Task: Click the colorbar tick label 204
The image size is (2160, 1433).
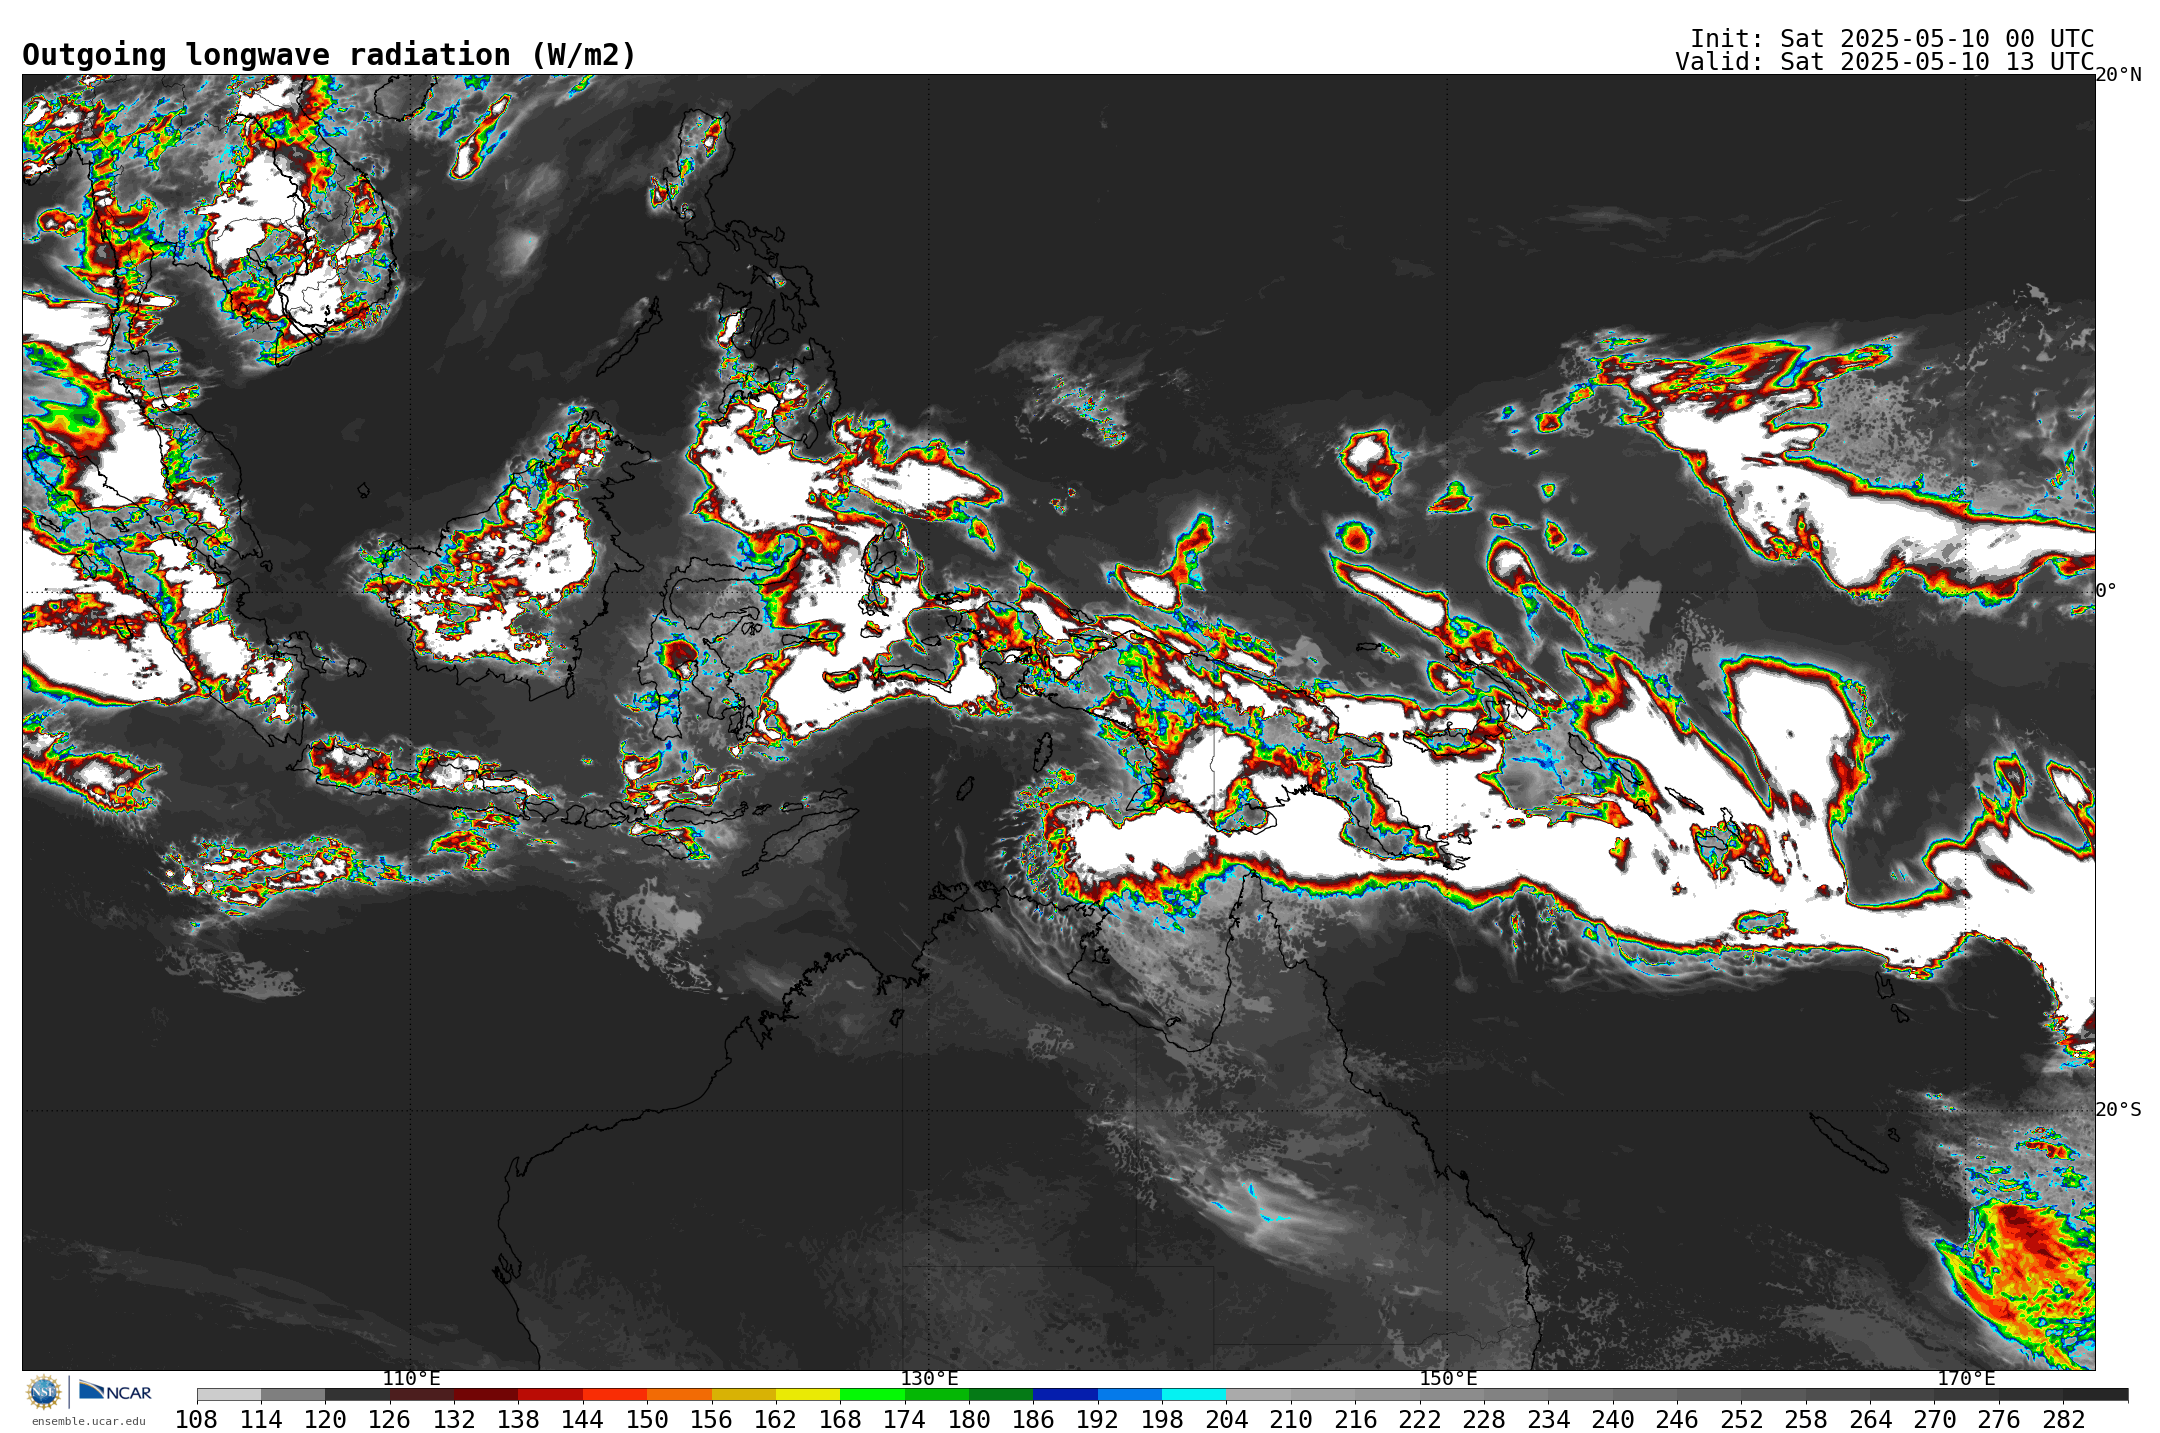Action: (x=1226, y=1419)
